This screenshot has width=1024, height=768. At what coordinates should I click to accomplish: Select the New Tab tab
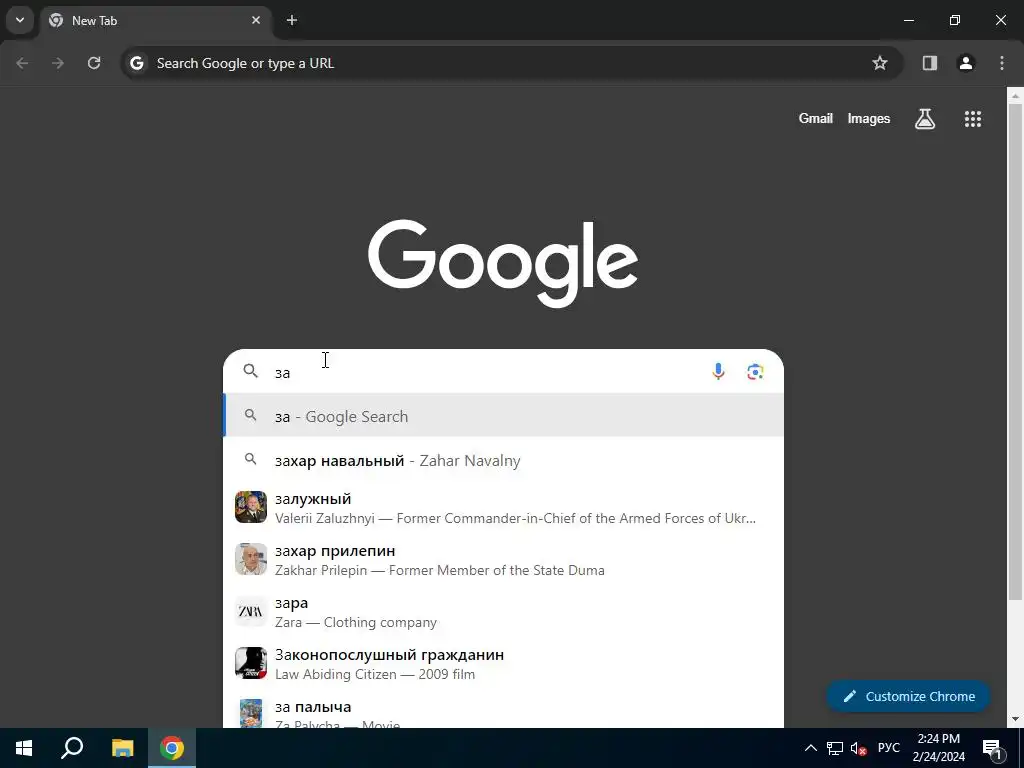pos(155,20)
